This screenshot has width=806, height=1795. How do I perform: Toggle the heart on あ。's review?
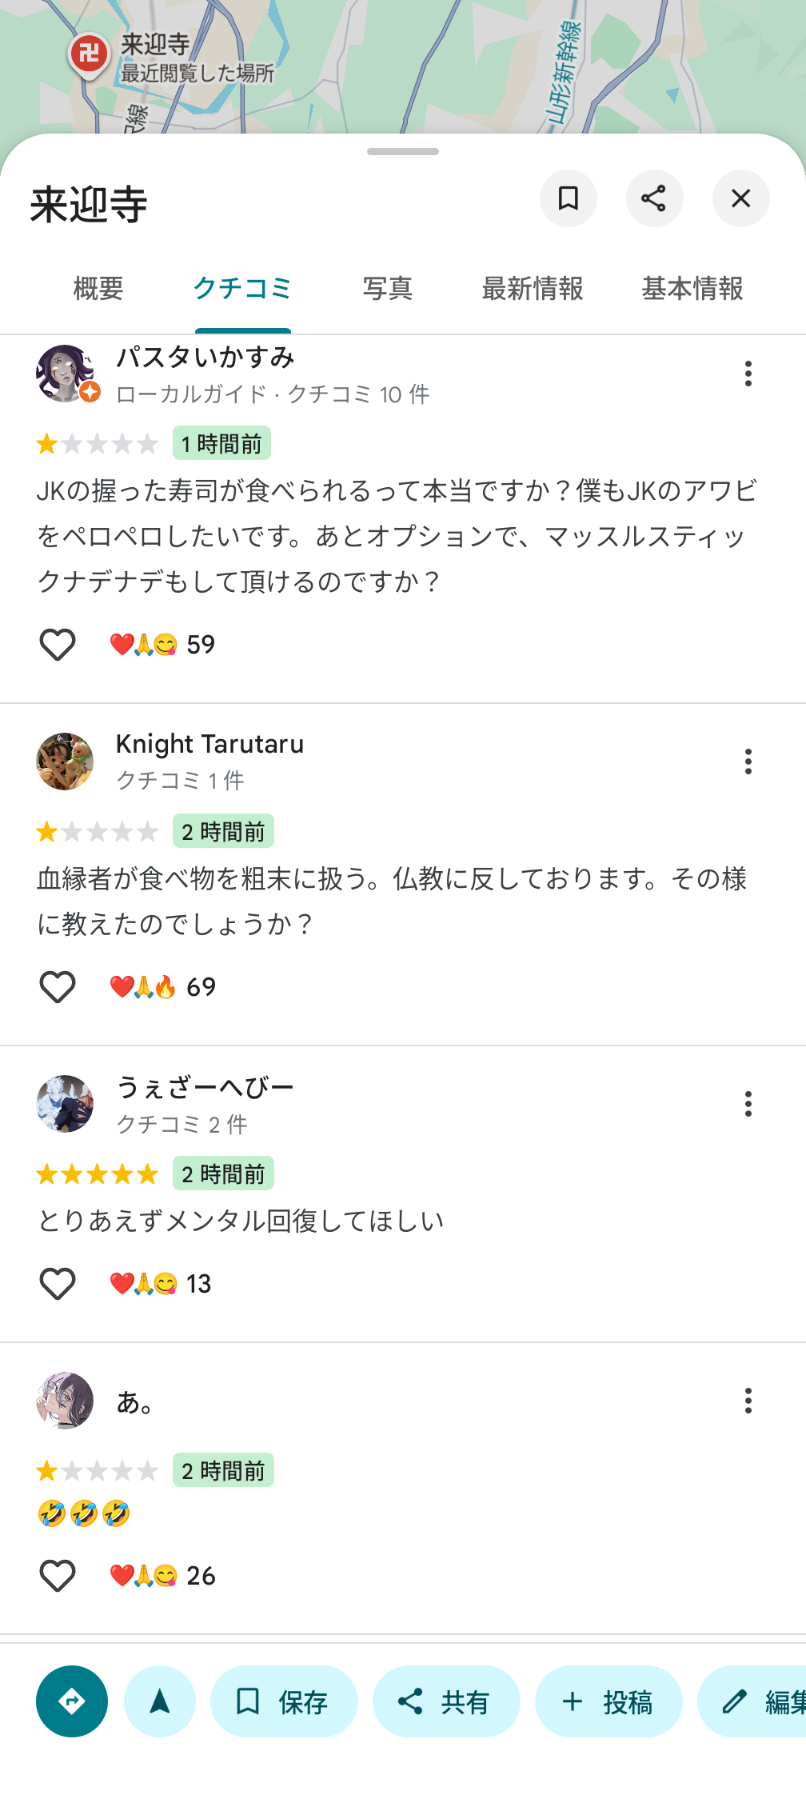pyautogui.click(x=57, y=1576)
